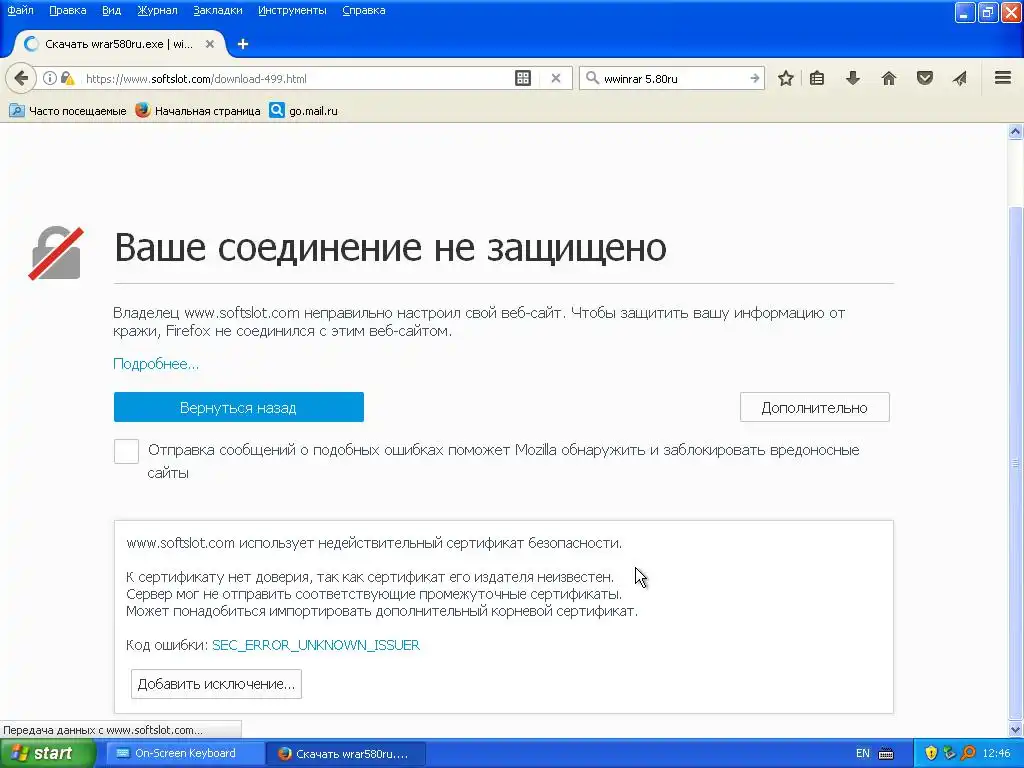Viewport: 1024px width, 768px height.
Task: Open Firefox hamburger menu
Action: (1003, 78)
